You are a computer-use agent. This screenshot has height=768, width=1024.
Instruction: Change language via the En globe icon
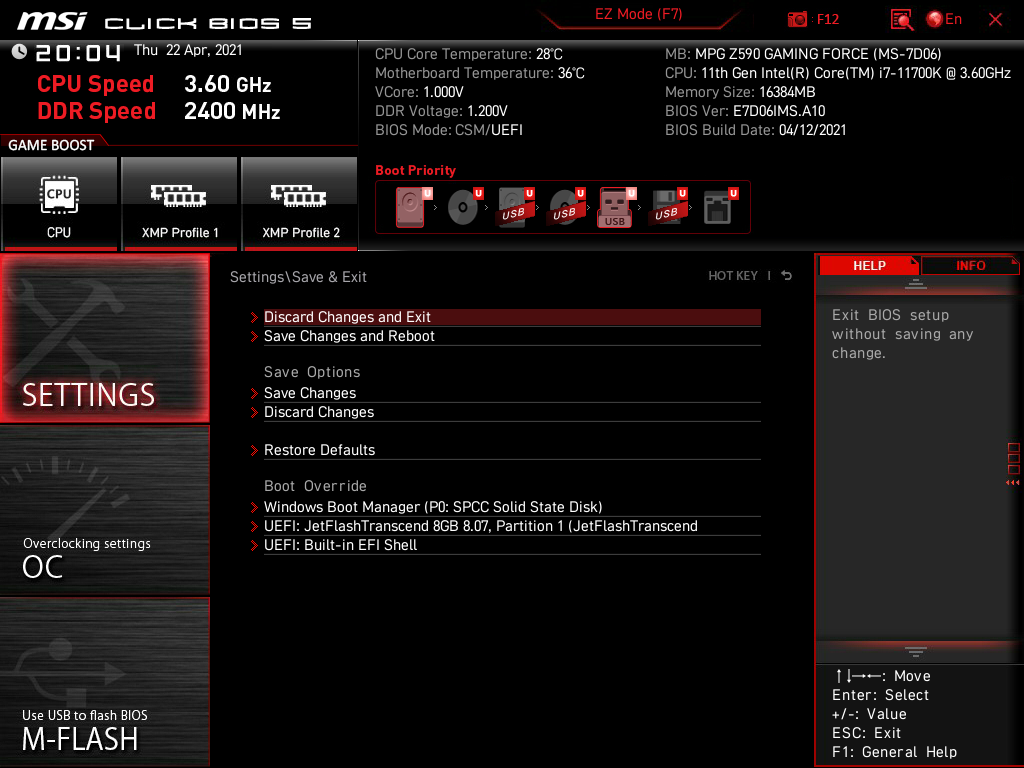[x=944, y=20]
